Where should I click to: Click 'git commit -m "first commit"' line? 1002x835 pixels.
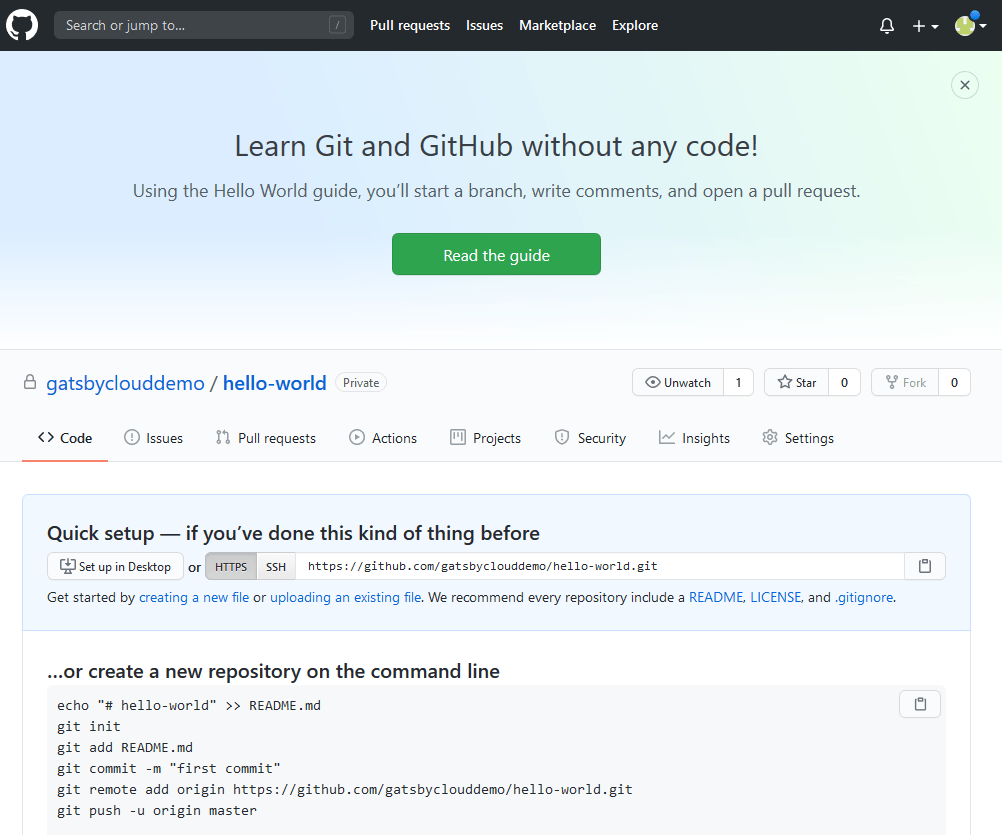pos(169,769)
